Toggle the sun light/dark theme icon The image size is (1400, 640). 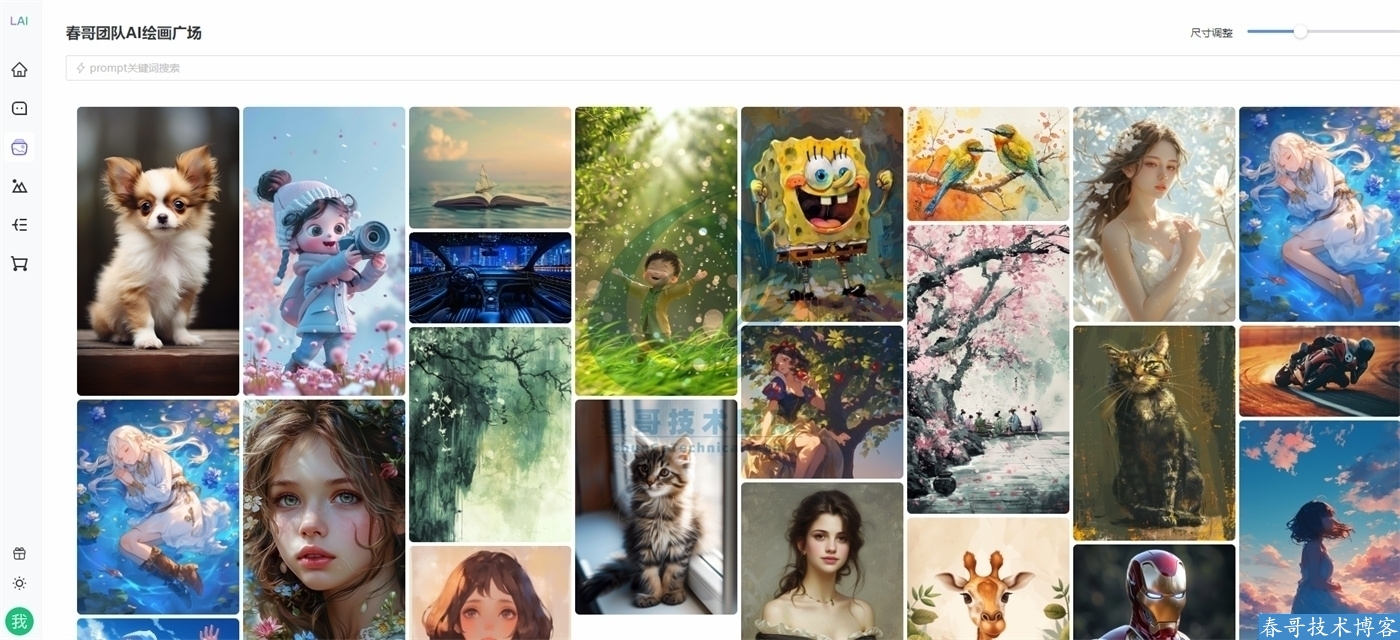(x=19, y=583)
